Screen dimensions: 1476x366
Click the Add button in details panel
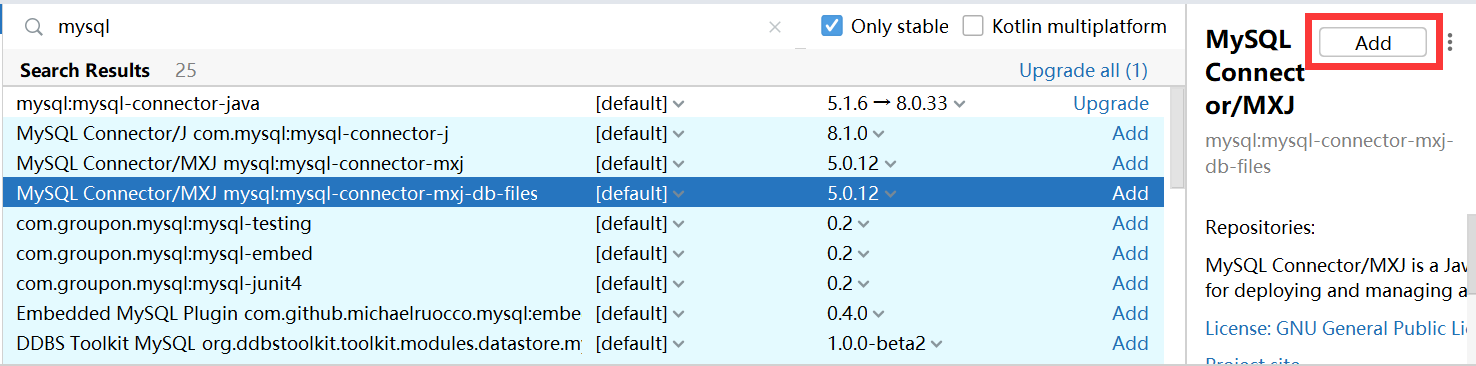[x=1373, y=42]
